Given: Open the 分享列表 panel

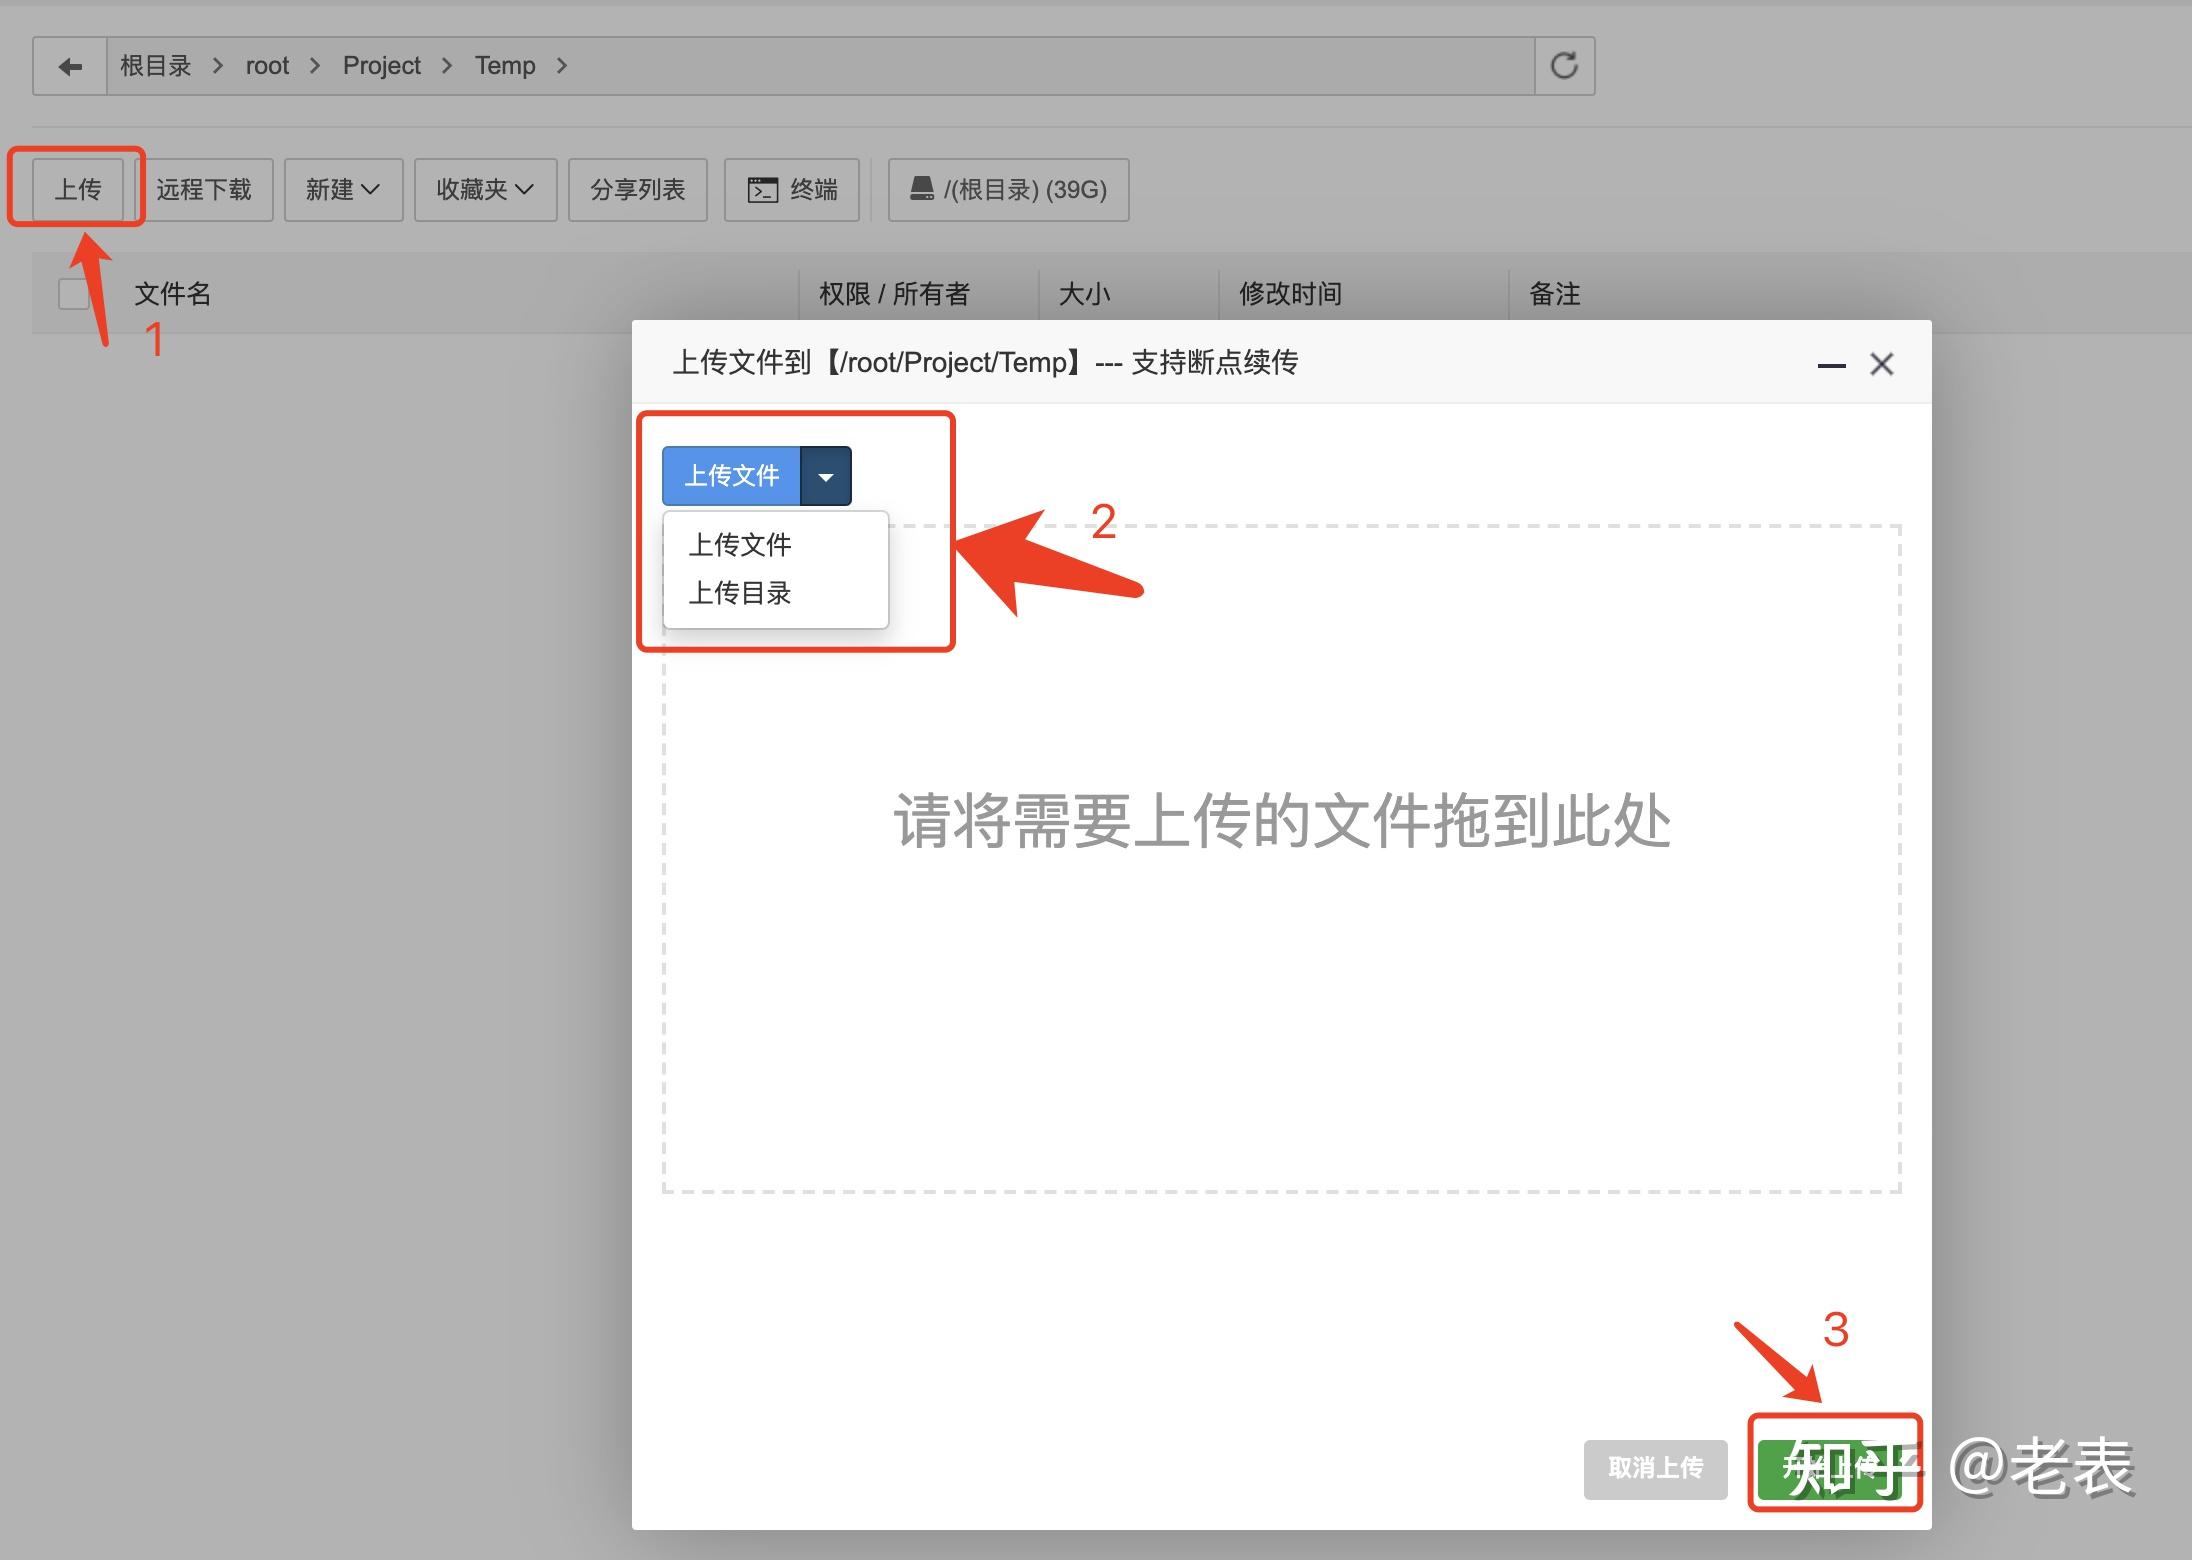Looking at the screenshot, I should pos(637,189).
